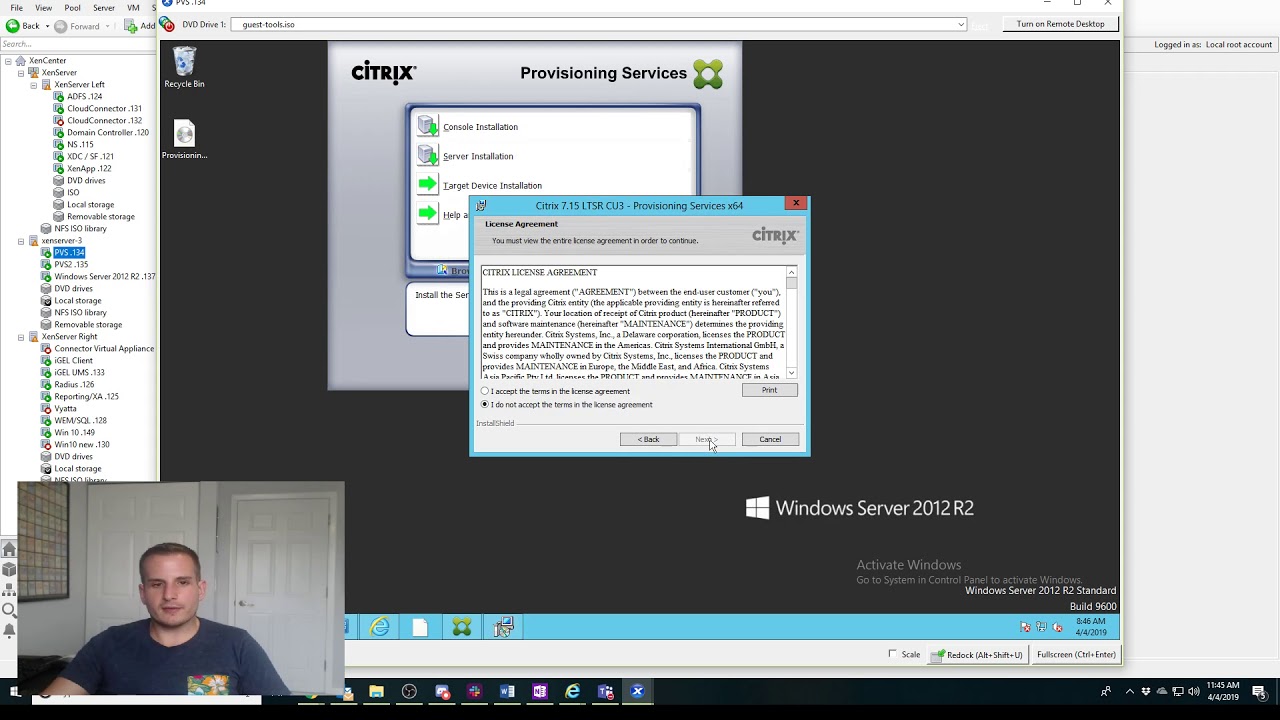The width and height of the screenshot is (1280, 720).
Task: Open the Back button history dropdown arrow
Action: pos(47,26)
